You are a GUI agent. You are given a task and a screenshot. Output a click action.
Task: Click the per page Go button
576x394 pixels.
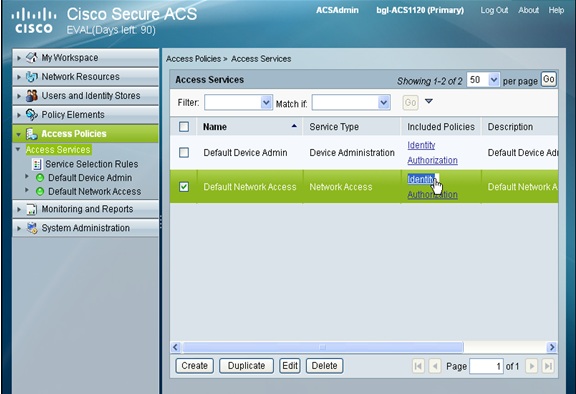[x=548, y=79]
